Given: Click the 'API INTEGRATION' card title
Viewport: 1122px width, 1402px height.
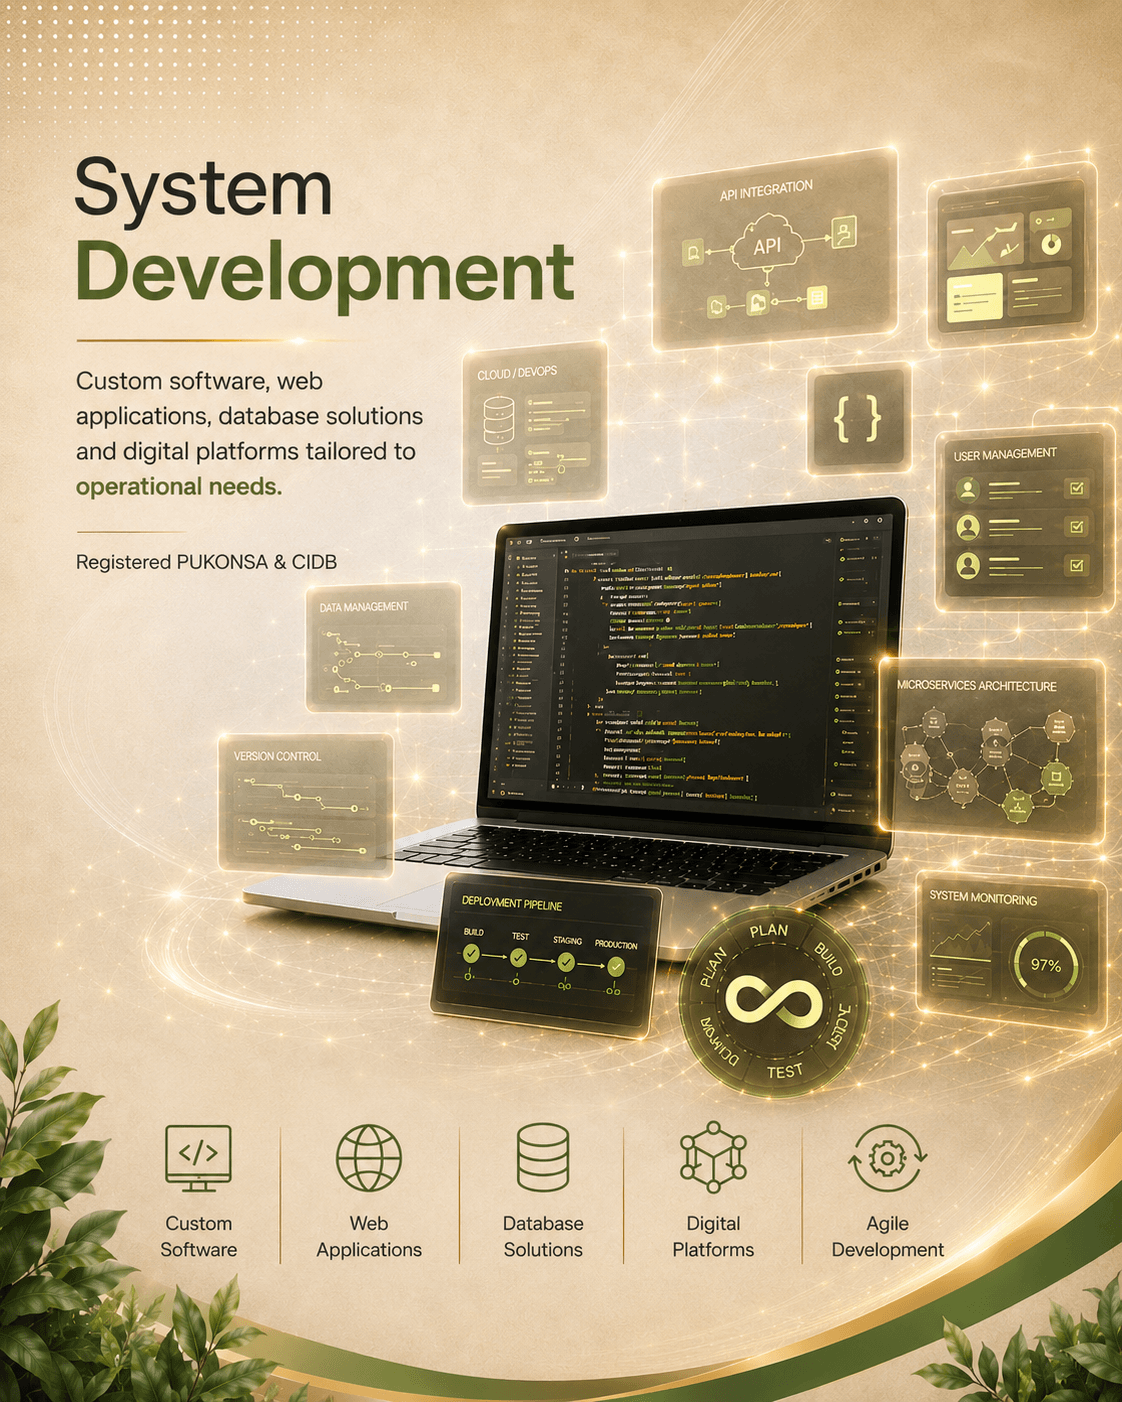Looking at the screenshot, I should (x=766, y=190).
